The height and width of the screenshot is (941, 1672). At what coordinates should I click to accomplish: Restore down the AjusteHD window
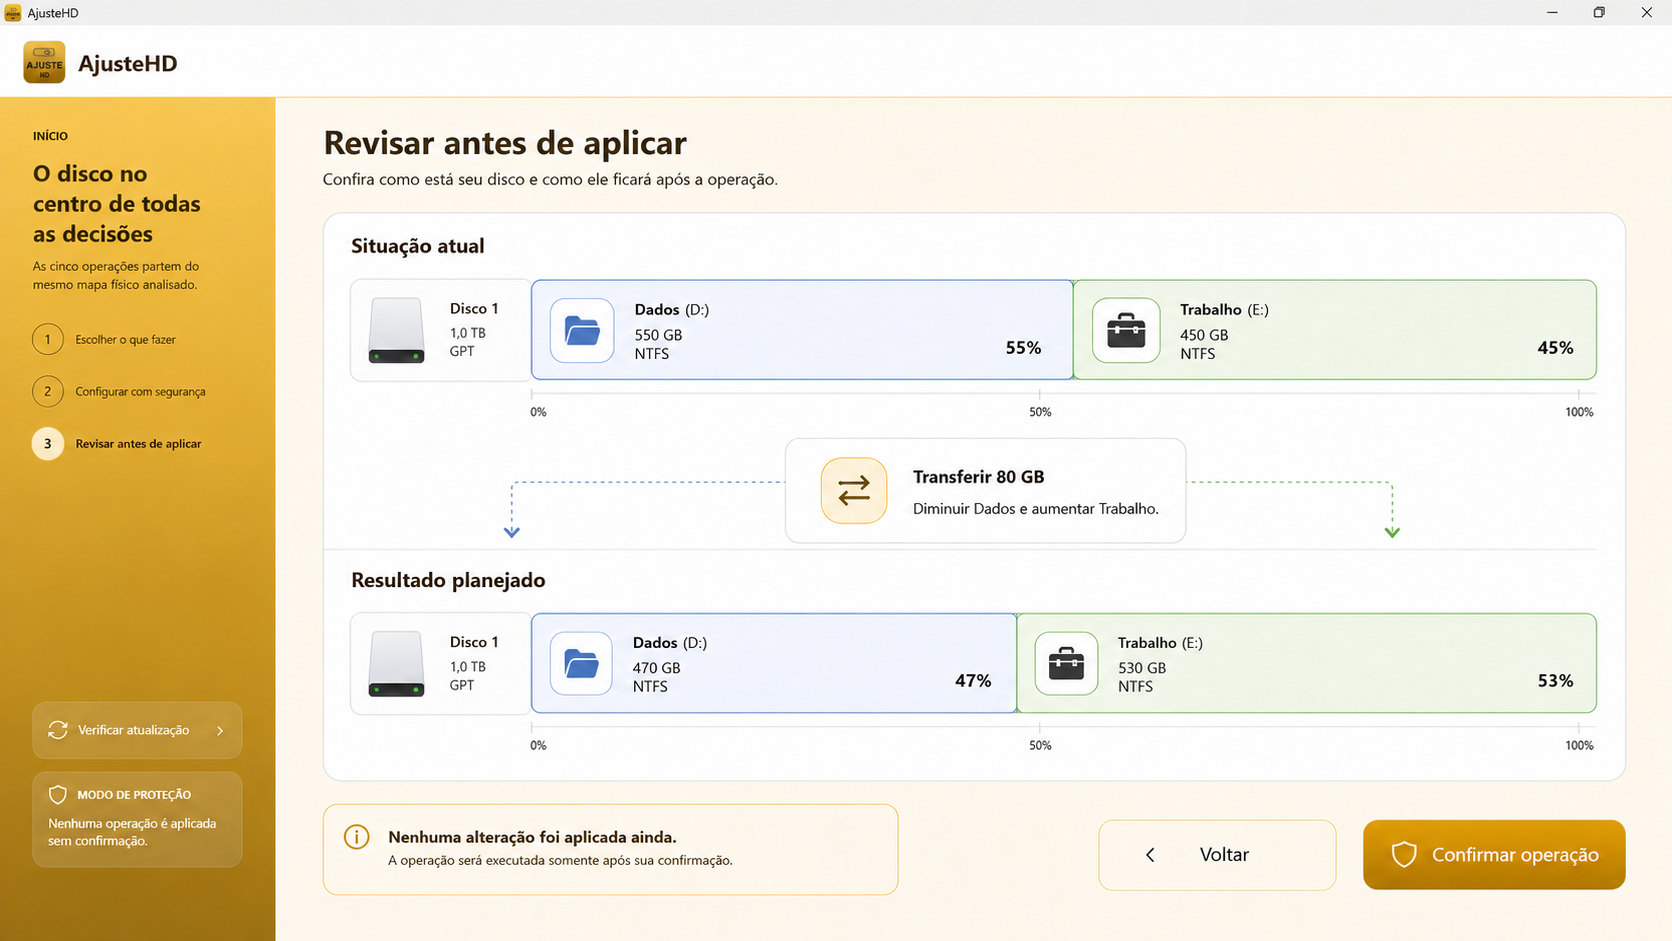point(1599,12)
